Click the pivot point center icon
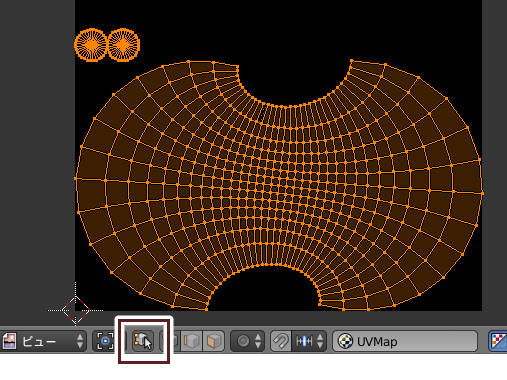Image resolution: width=507 pixels, height=380 pixels. (x=105, y=341)
